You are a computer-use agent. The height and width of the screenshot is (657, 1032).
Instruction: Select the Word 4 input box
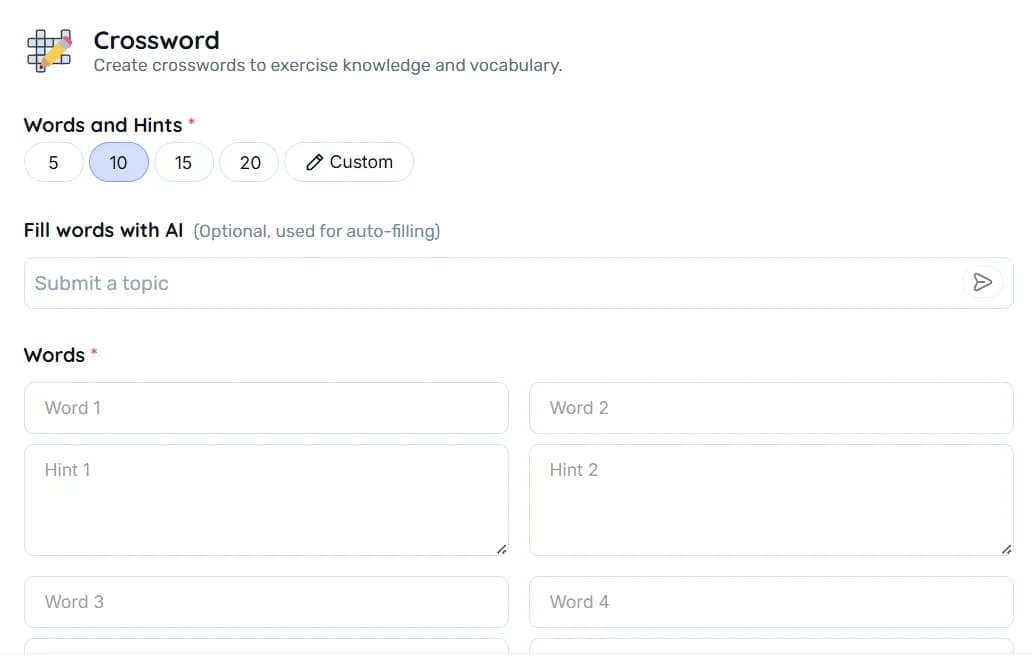tap(771, 602)
